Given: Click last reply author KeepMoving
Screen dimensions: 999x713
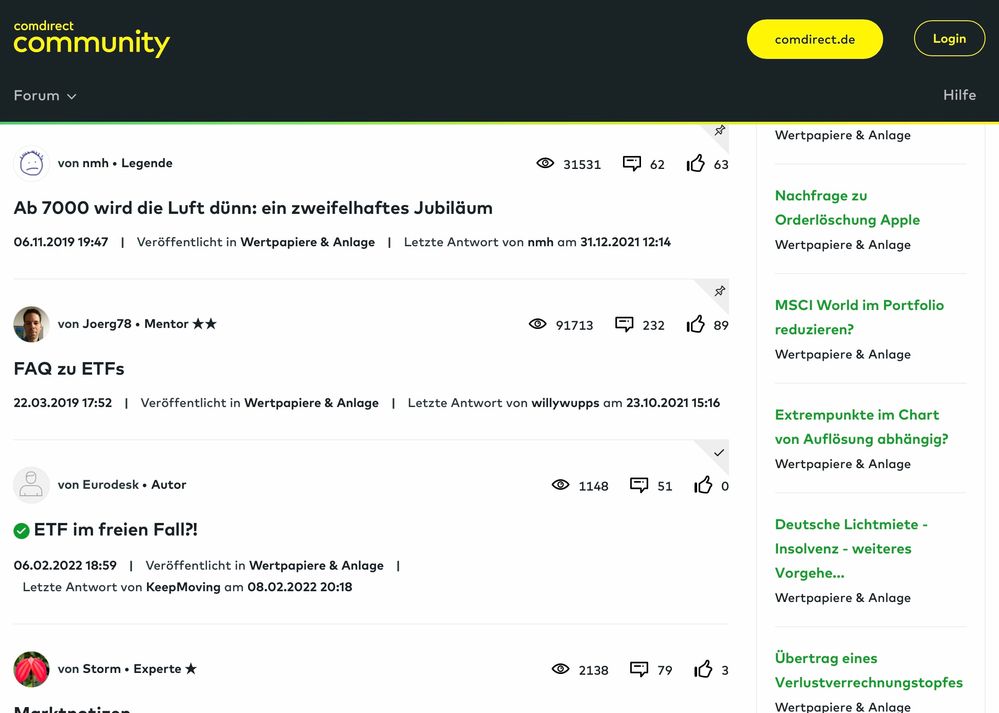Looking at the screenshot, I should 183,587.
